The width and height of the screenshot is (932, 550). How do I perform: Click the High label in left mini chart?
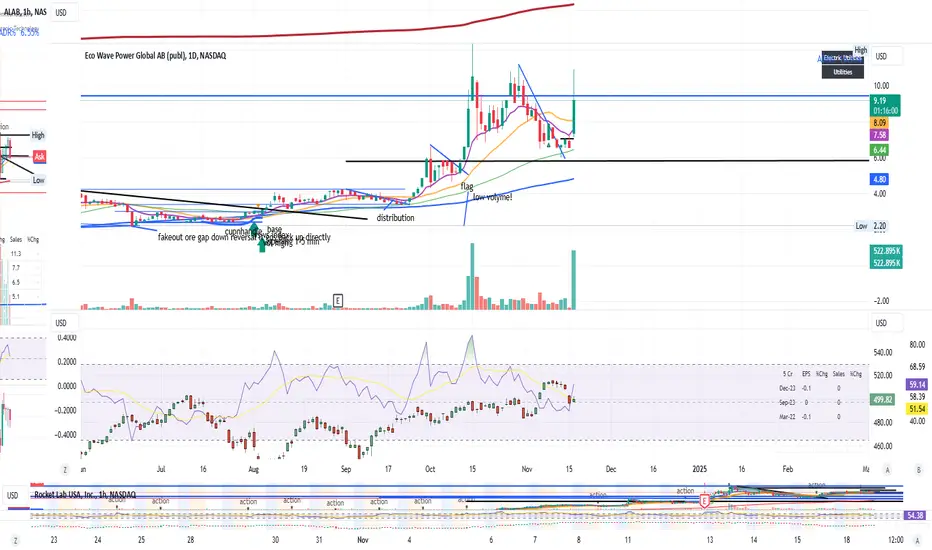38,135
